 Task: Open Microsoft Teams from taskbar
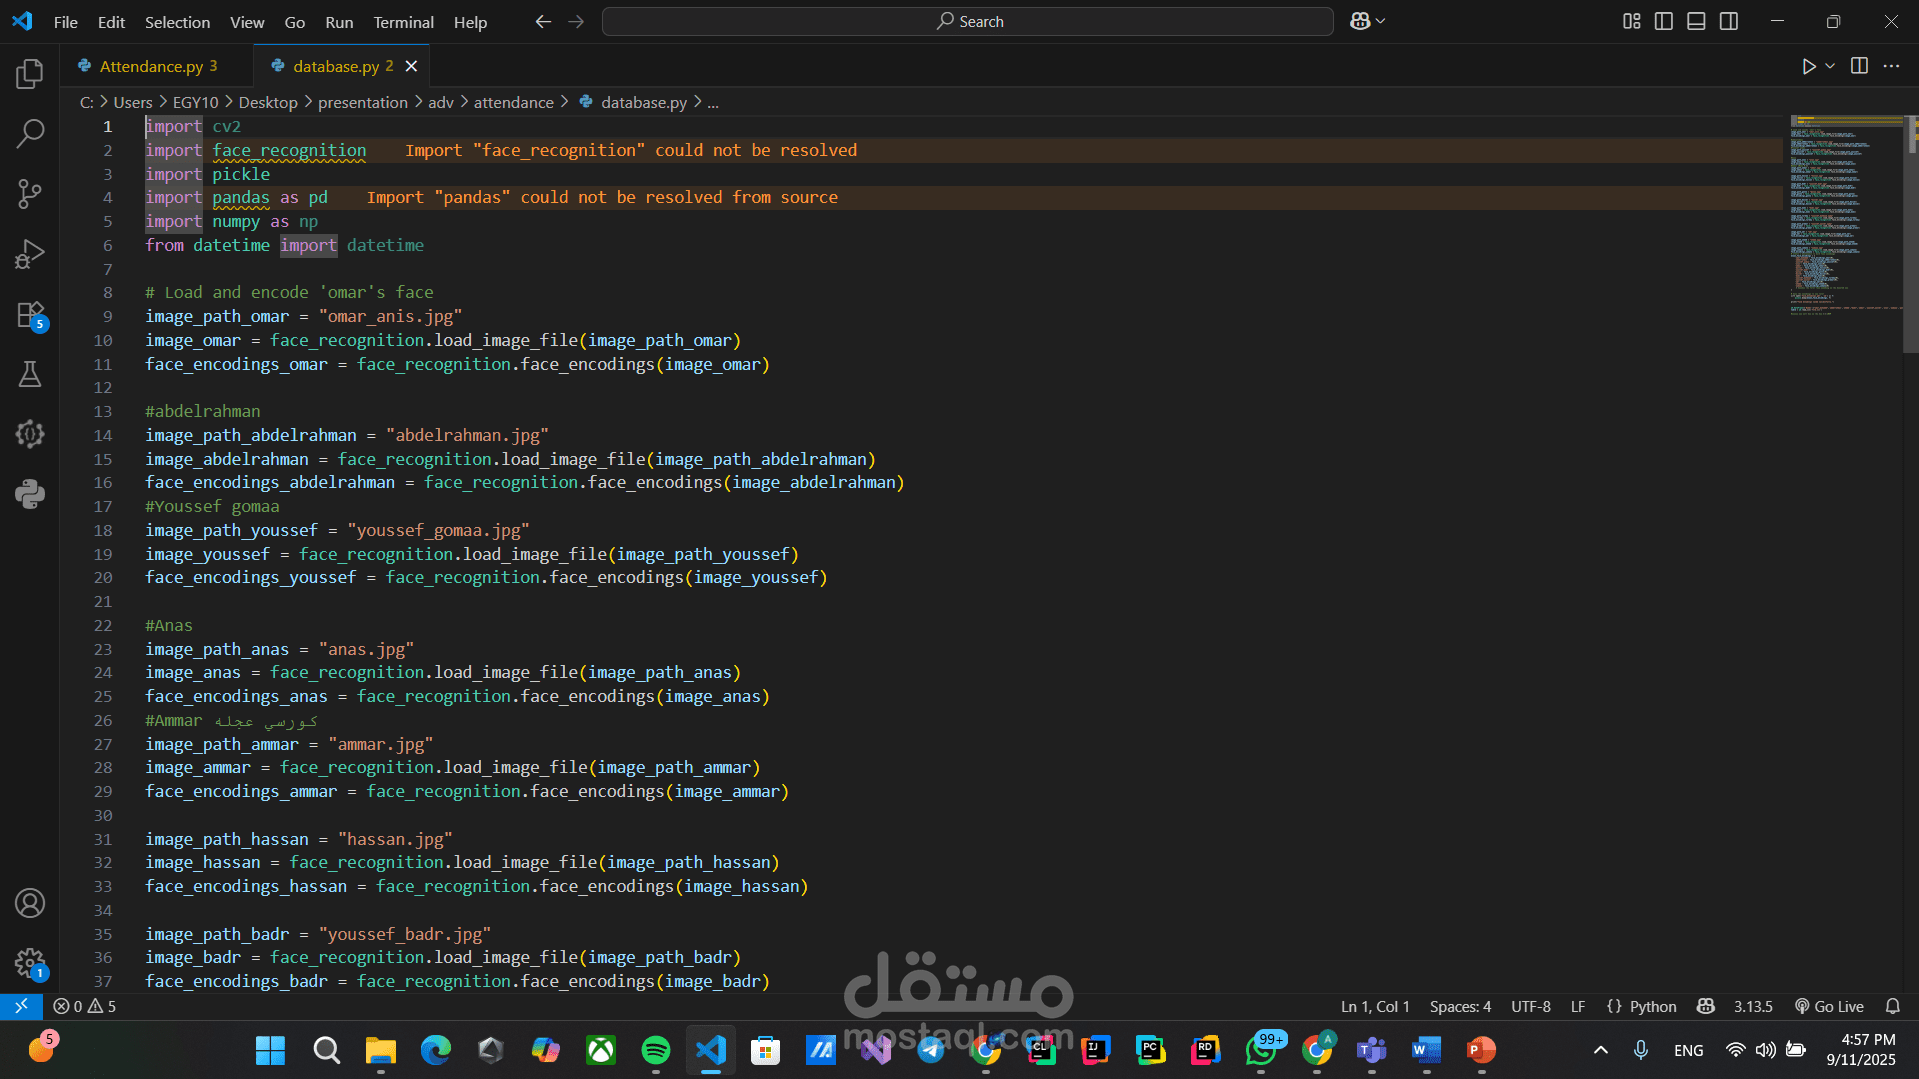pyautogui.click(x=1371, y=1050)
